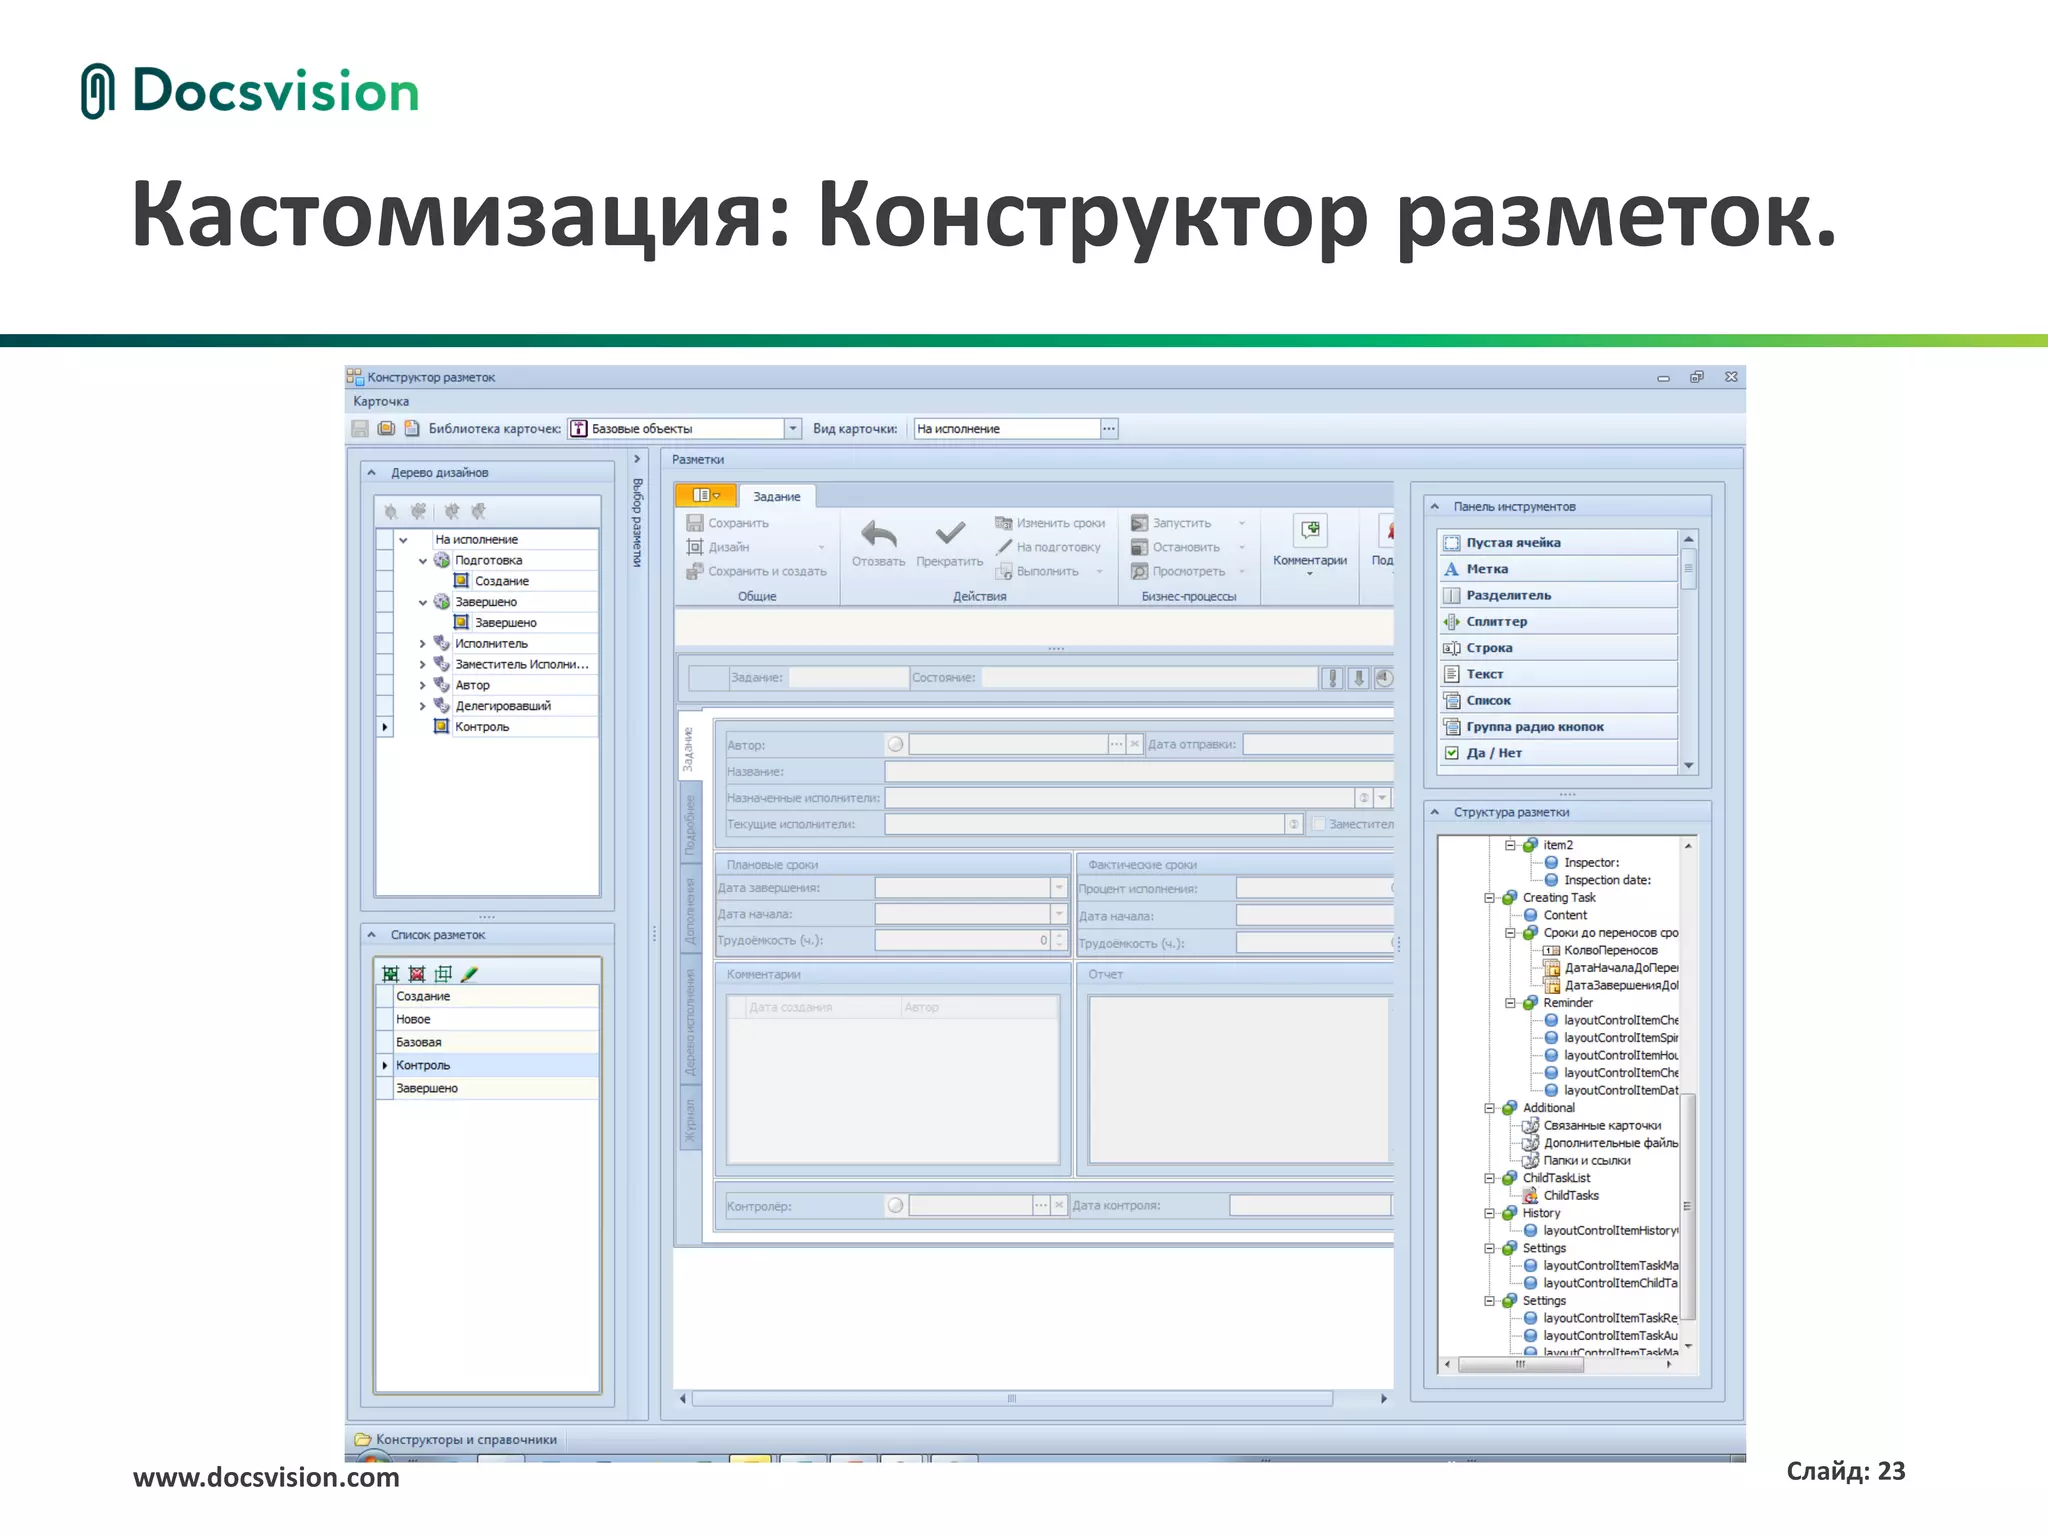Click the first layout-list toolbar icon

tap(390, 973)
